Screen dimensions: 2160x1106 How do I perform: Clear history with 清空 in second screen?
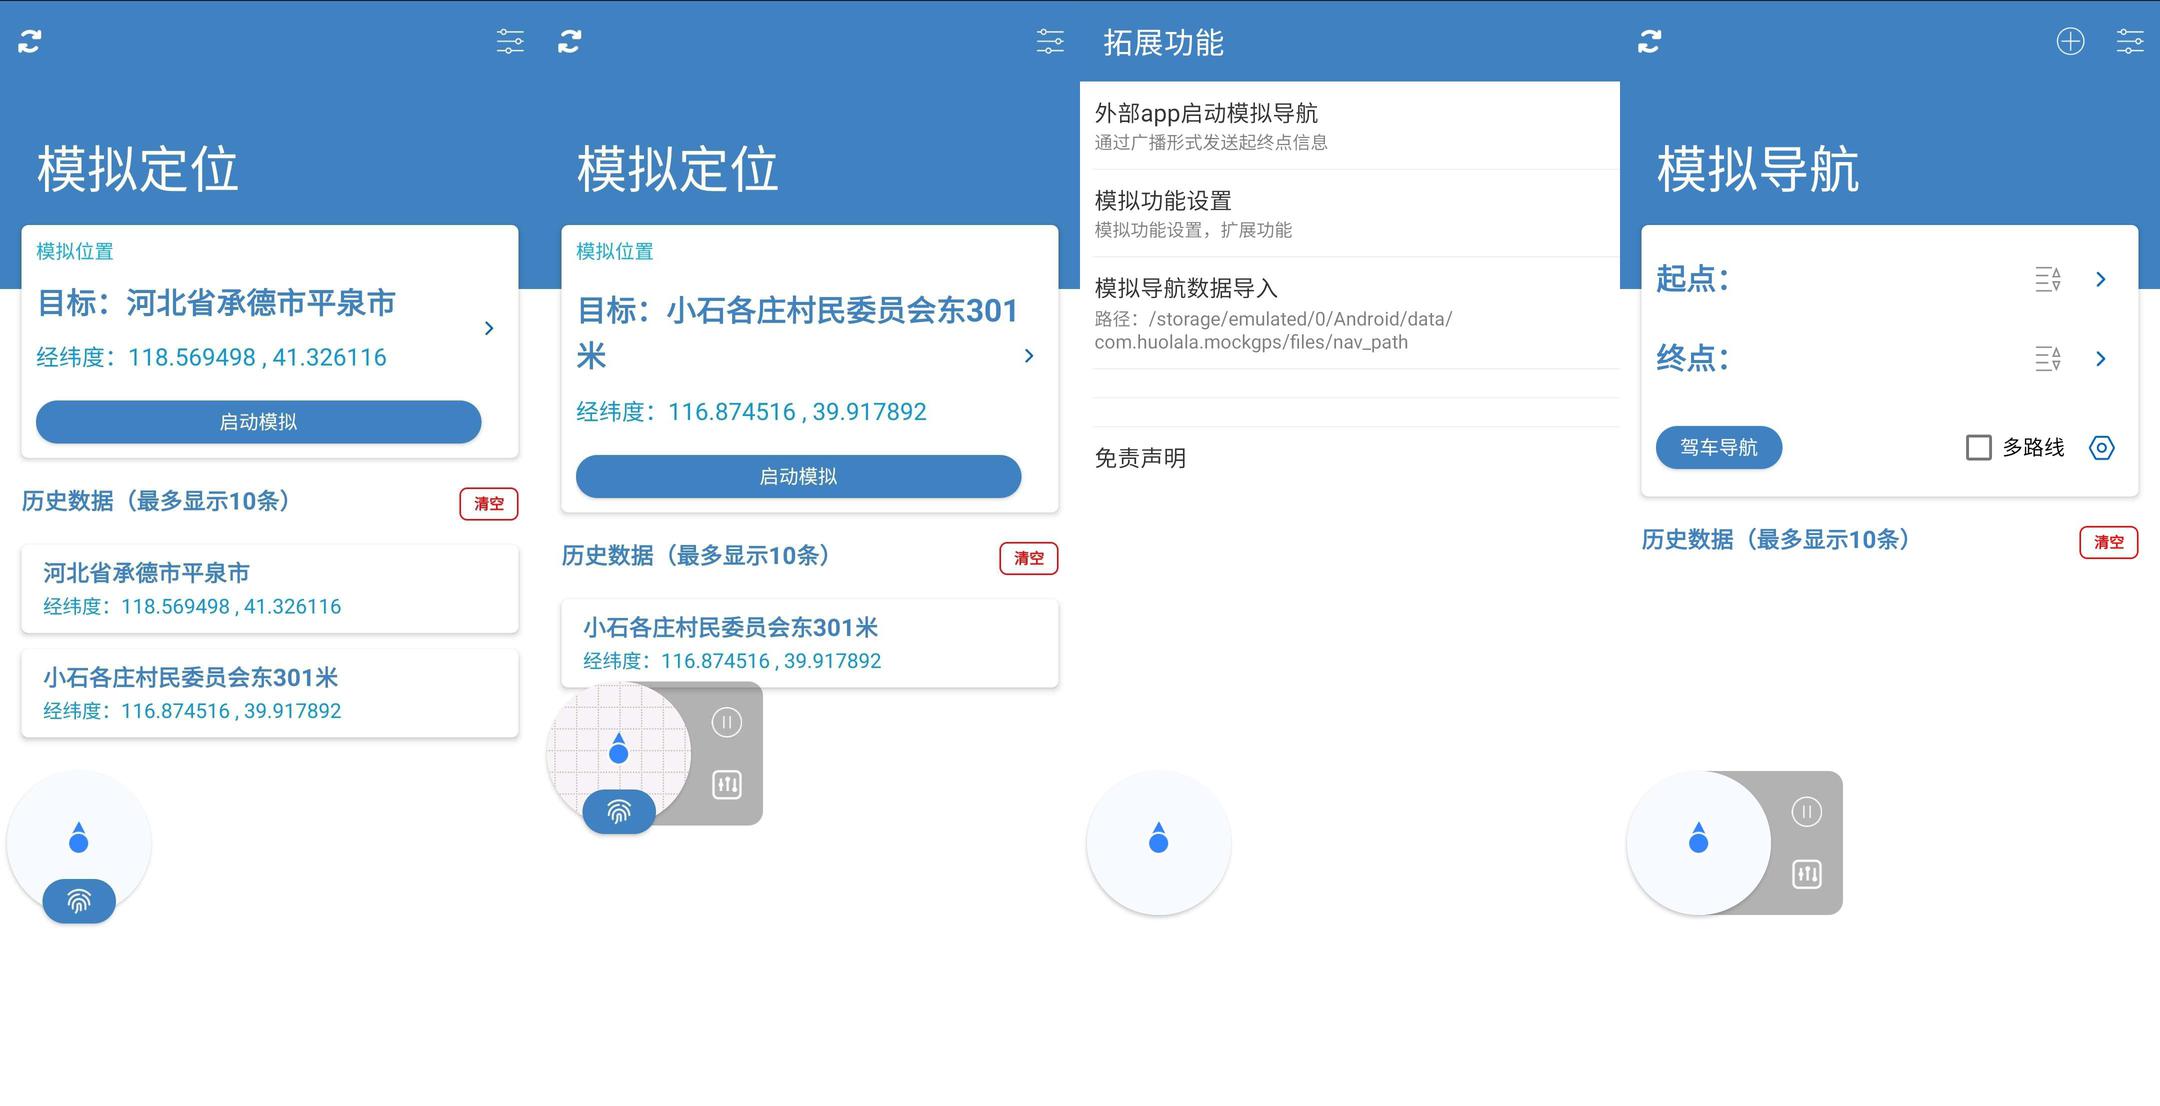pos(1029,558)
